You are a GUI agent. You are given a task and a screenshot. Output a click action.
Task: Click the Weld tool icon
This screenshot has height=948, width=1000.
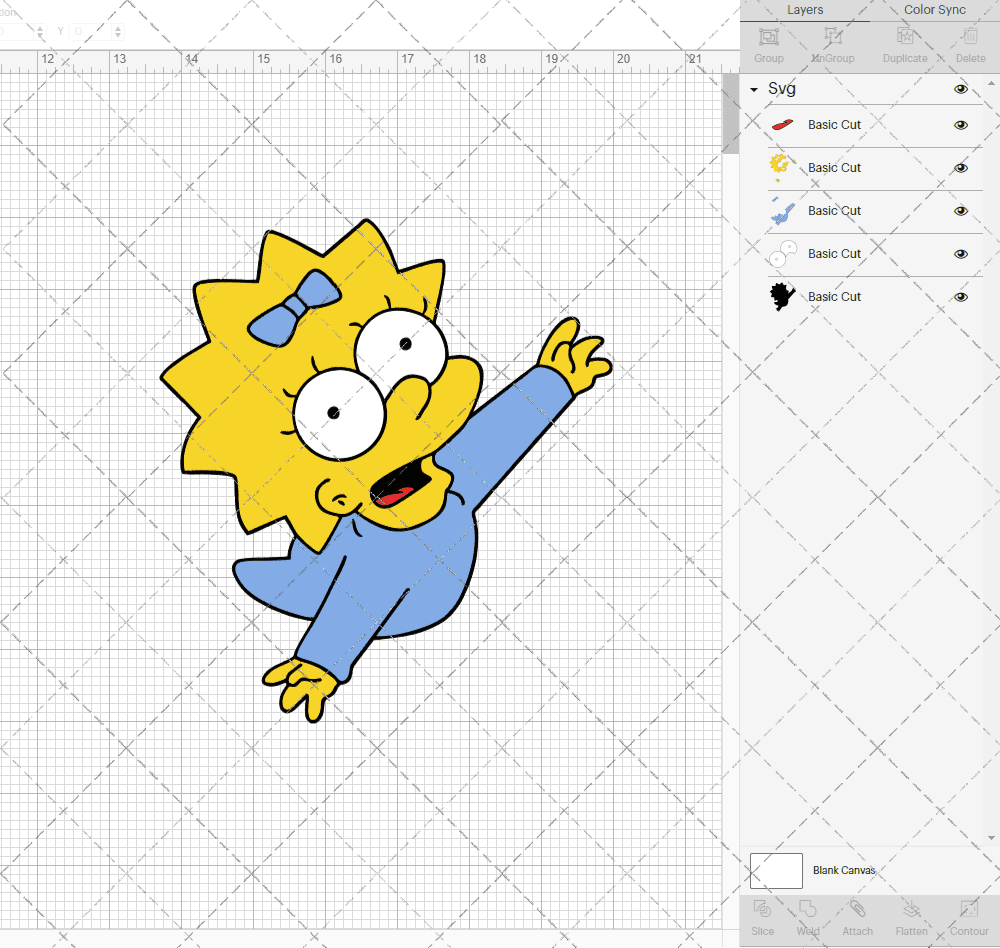807,908
